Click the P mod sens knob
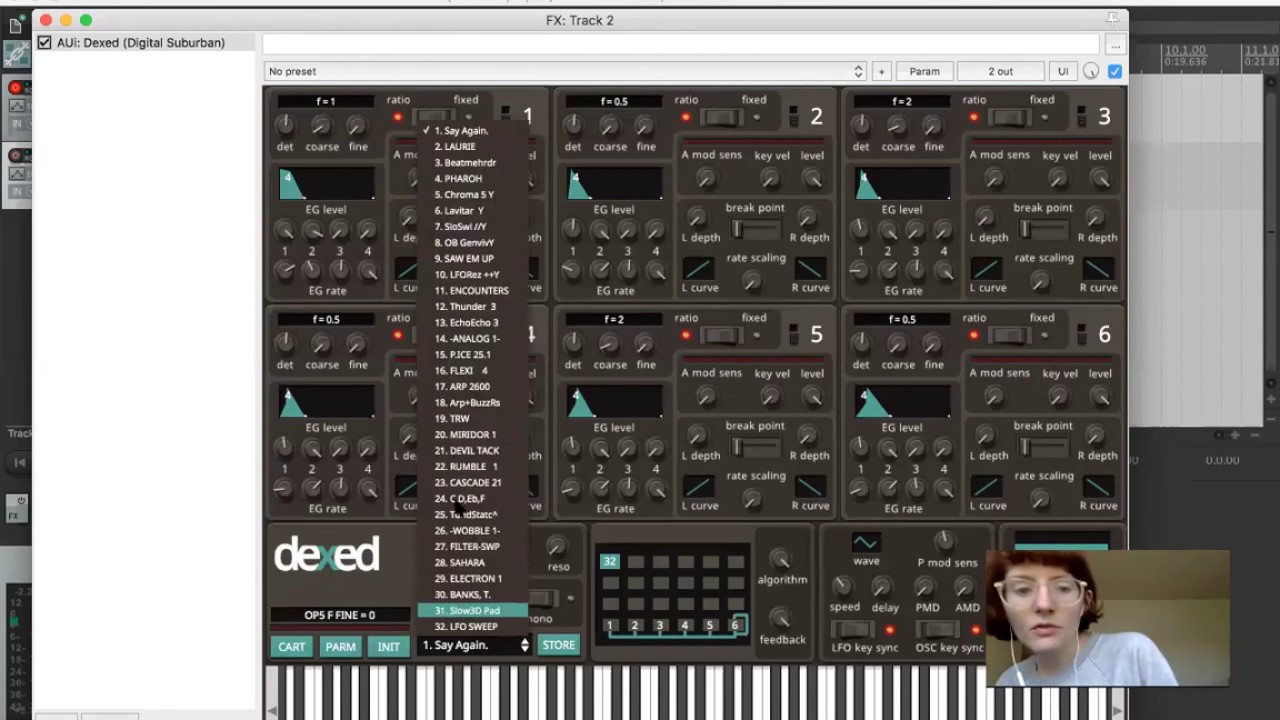 pyautogui.click(x=944, y=541)
